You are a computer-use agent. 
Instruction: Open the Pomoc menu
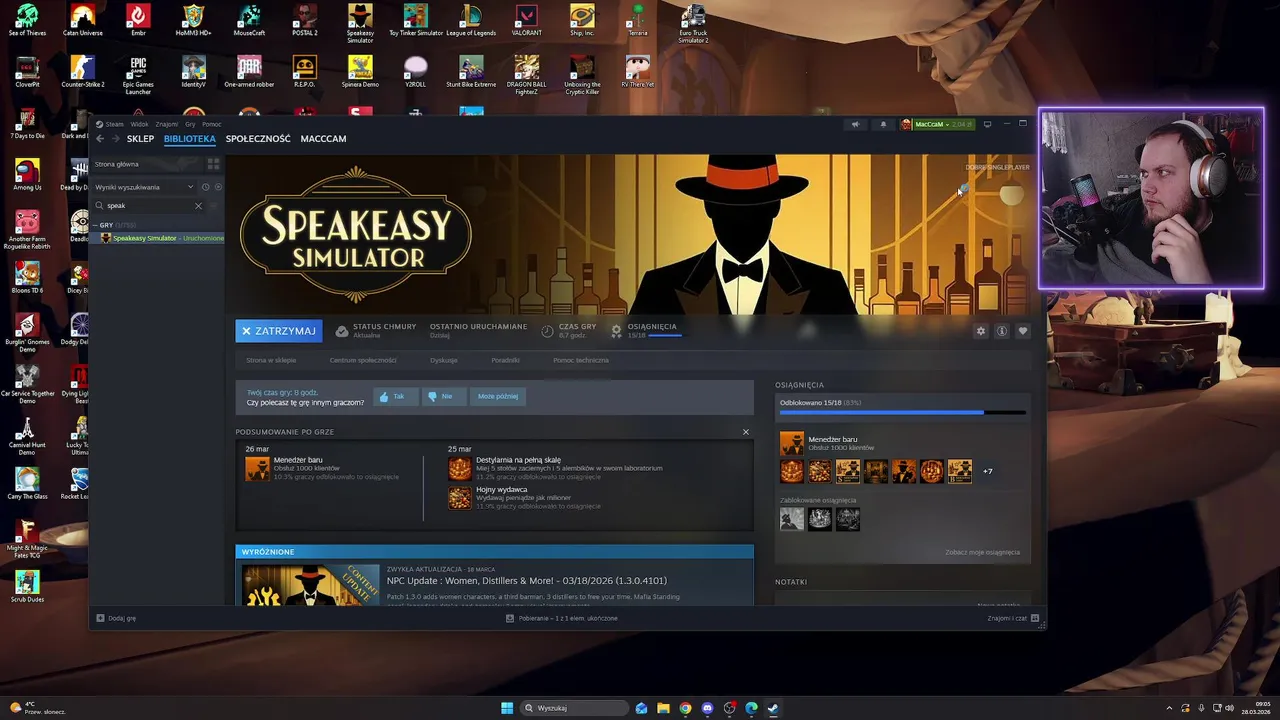pos(211,124)
